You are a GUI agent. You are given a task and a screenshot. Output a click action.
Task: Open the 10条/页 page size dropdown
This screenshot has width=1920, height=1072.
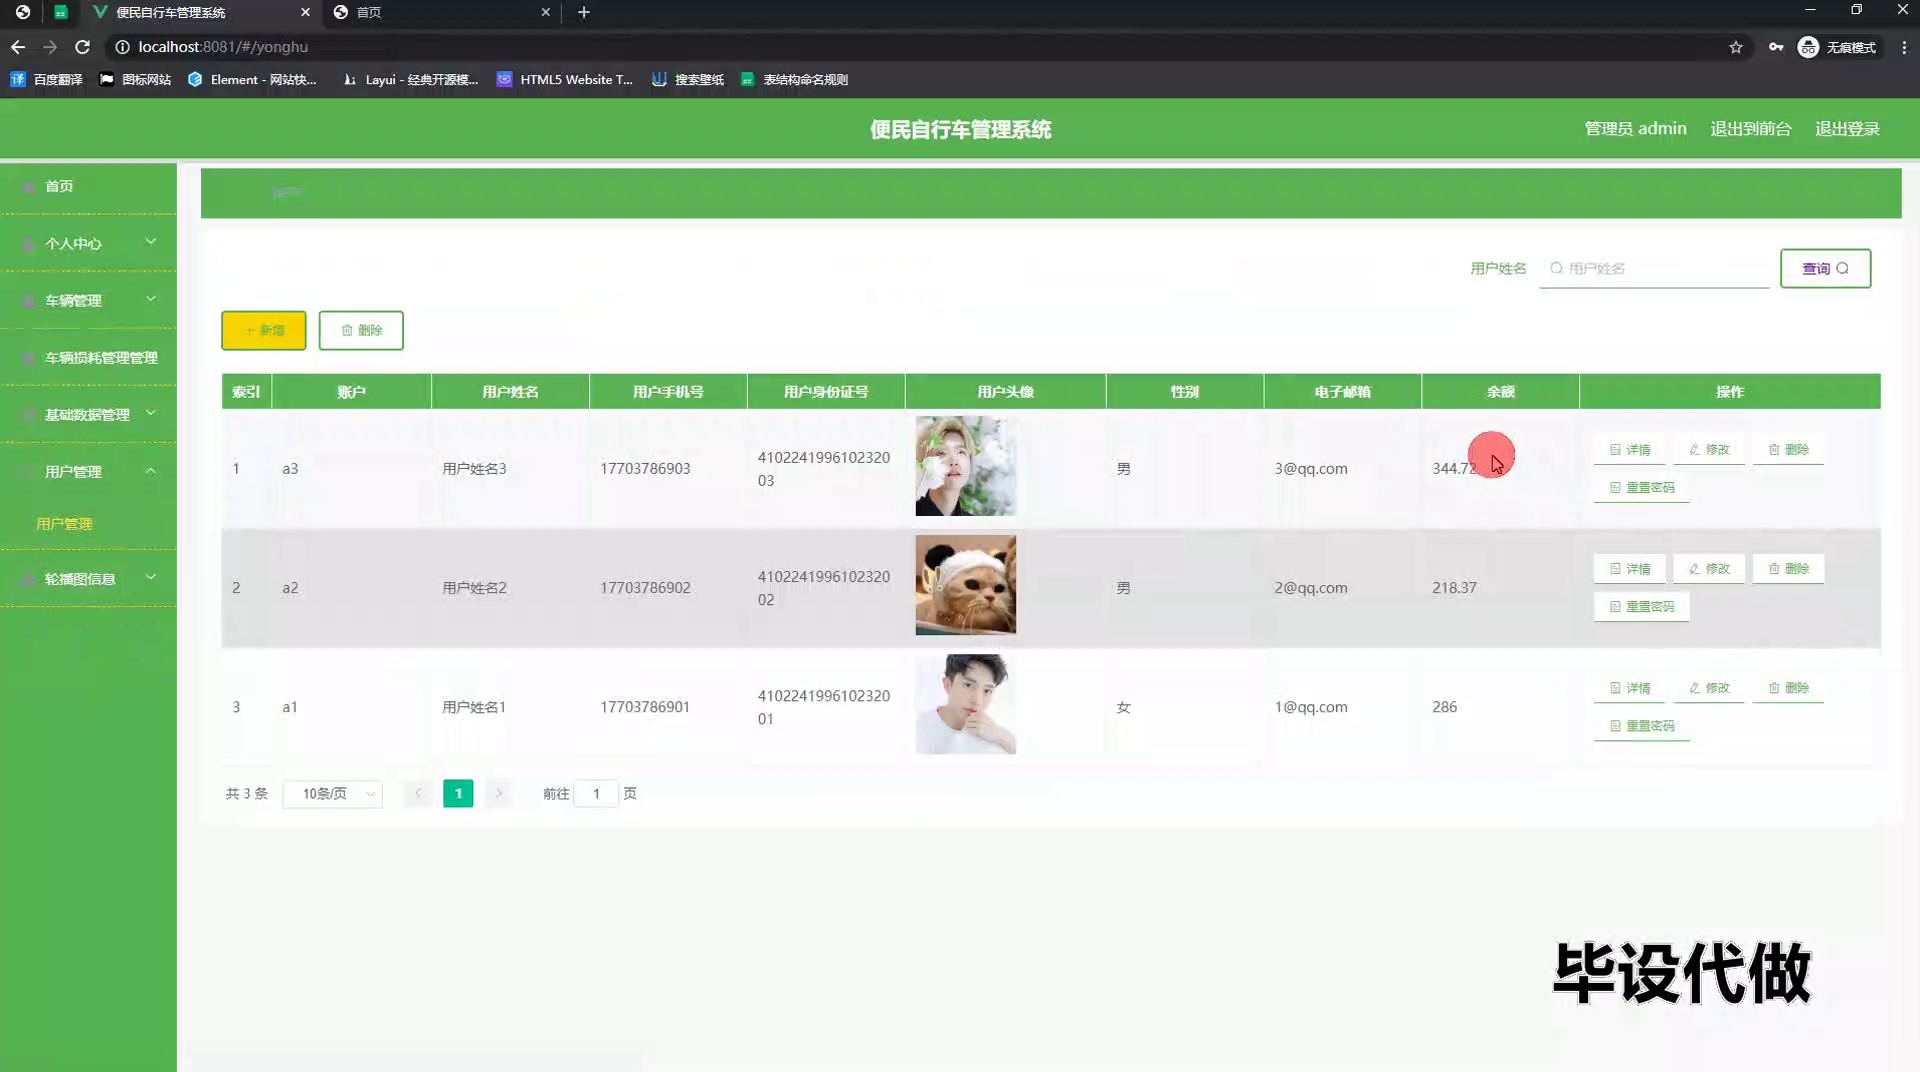pos(333,794)
